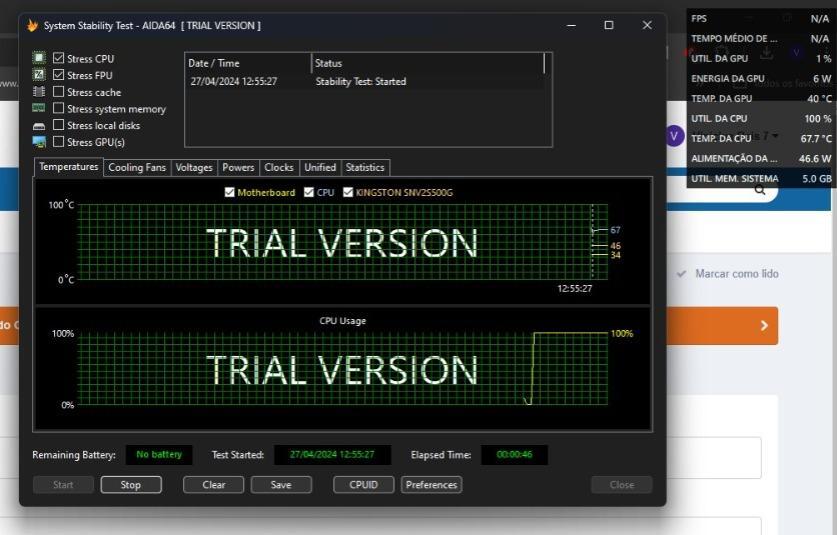Click the chevron arrow on orange banner

pos(764,325)
